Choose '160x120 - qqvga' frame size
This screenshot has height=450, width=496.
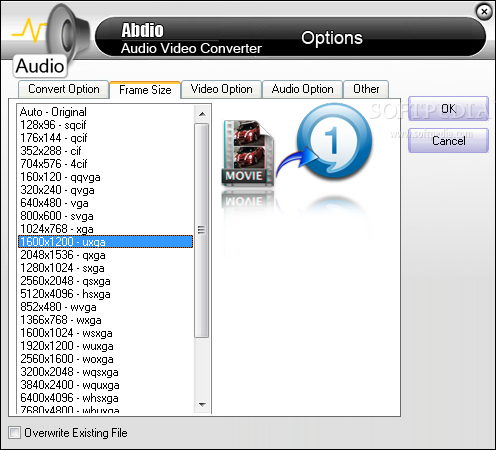[x=105, y=177]
